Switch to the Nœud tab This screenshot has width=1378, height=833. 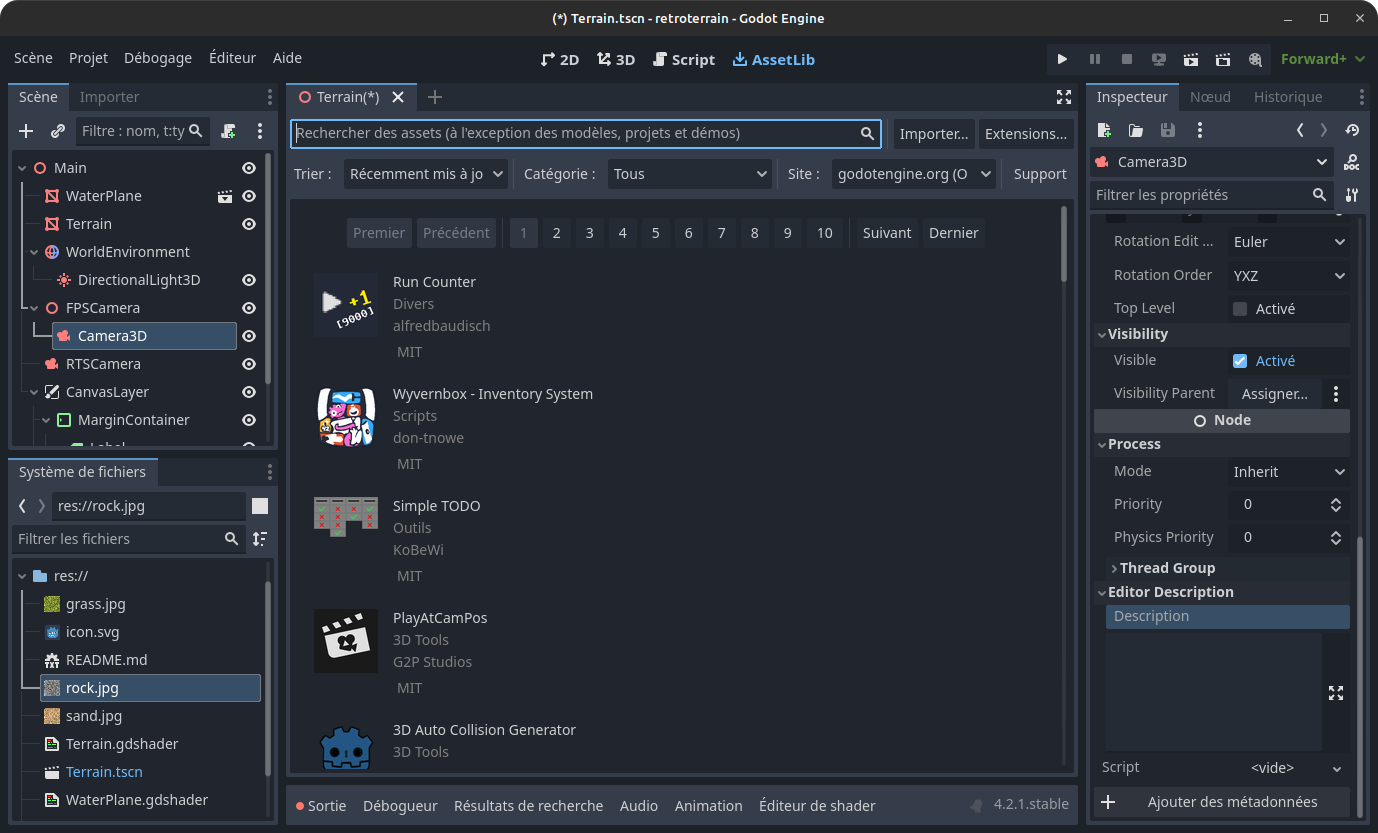click(x=1210, y=97)
